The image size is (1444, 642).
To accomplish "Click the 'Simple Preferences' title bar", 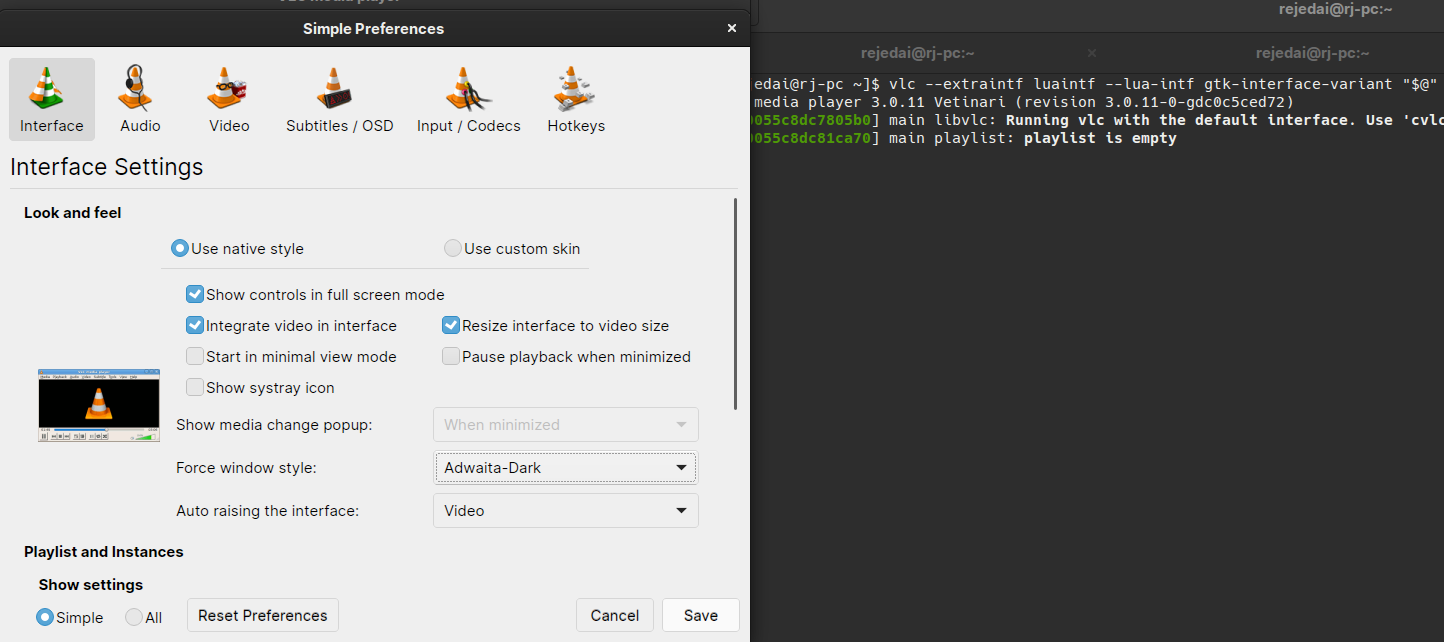I will click(x=373, y=29).
